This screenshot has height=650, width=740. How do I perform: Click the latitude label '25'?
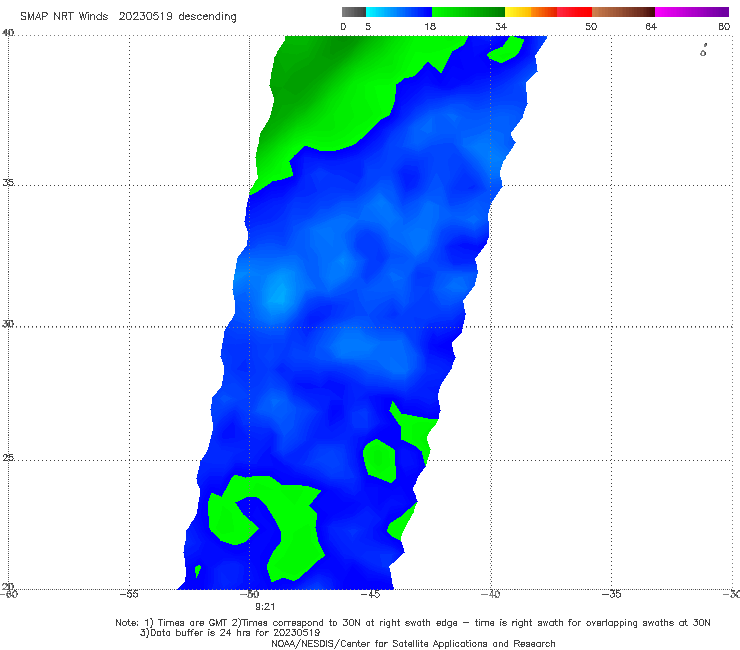[x=8, y=458]
